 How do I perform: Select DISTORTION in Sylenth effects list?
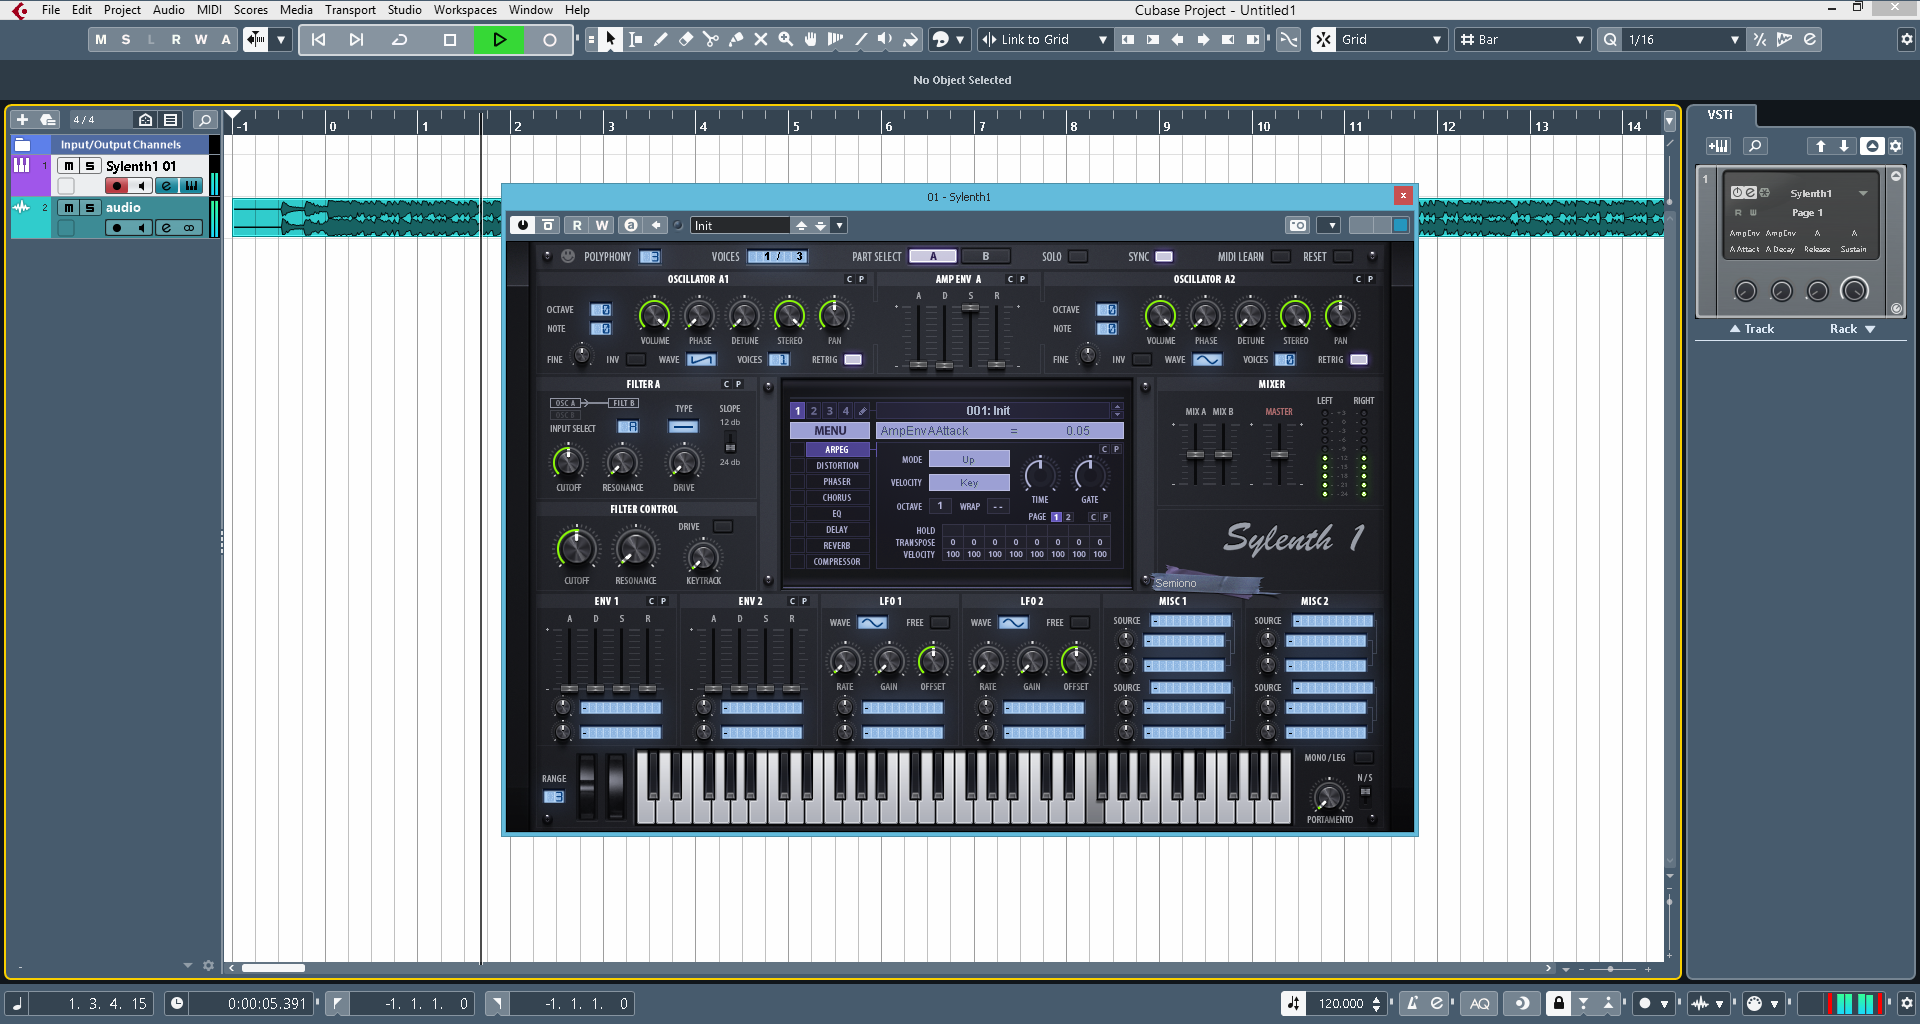pos(837,466)
